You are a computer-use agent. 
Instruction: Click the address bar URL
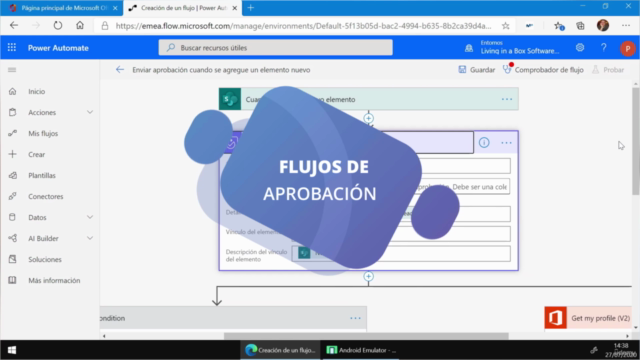(x=303, y=26)
